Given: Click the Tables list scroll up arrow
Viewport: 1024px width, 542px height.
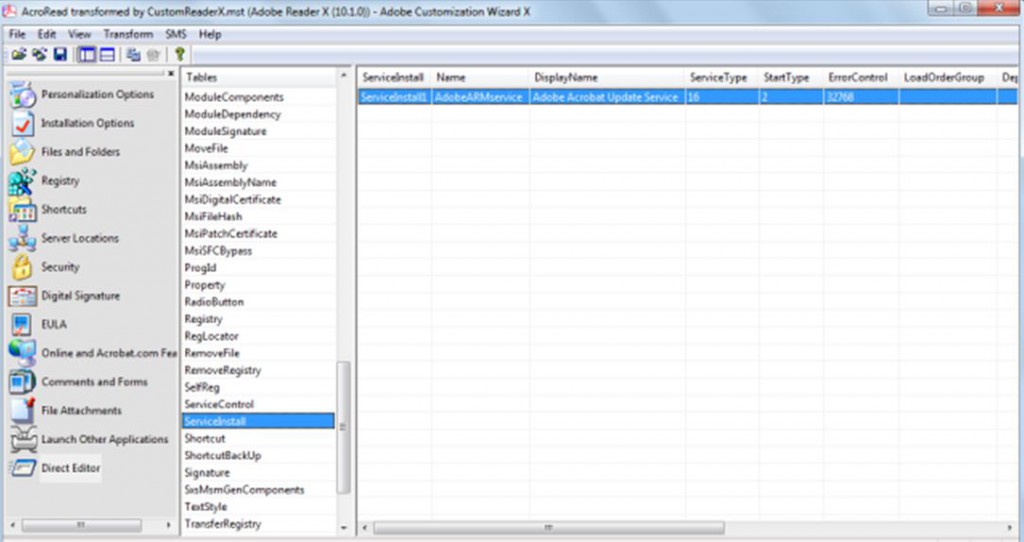Looking at the screenshot, I should [344, 76].
